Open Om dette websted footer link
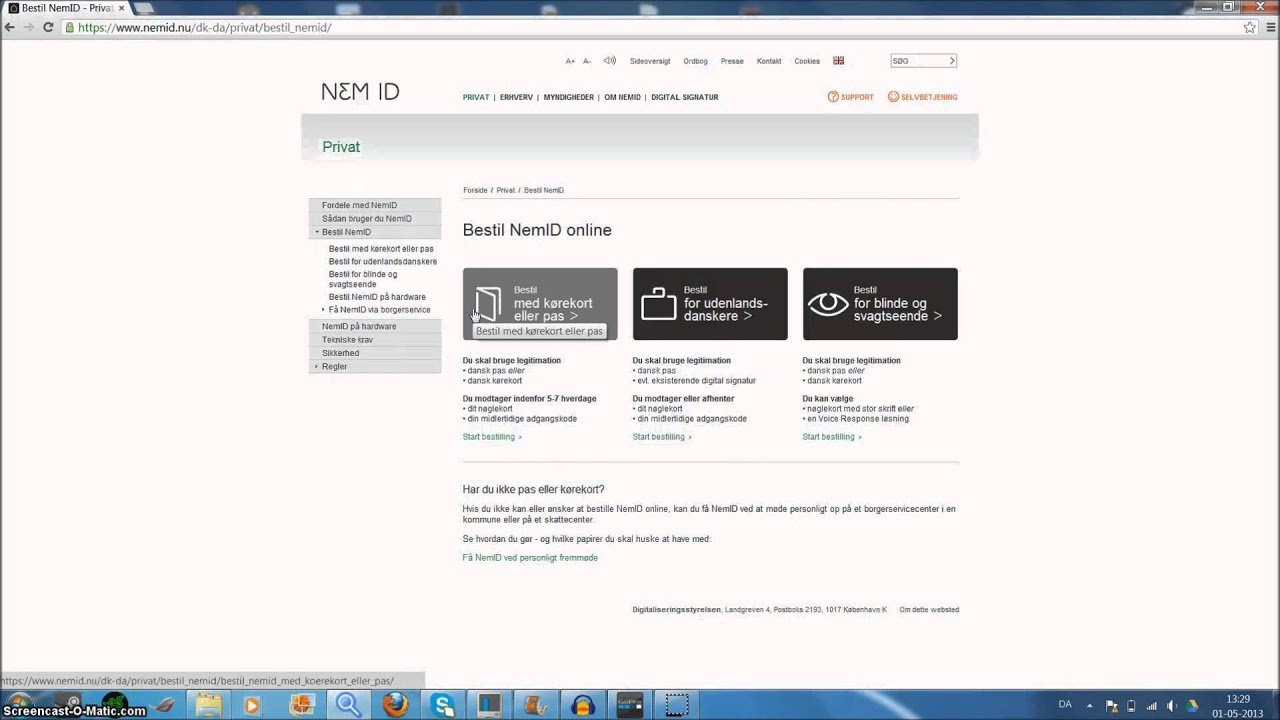This screenshot has width=1280, height=720. point(929,610)
